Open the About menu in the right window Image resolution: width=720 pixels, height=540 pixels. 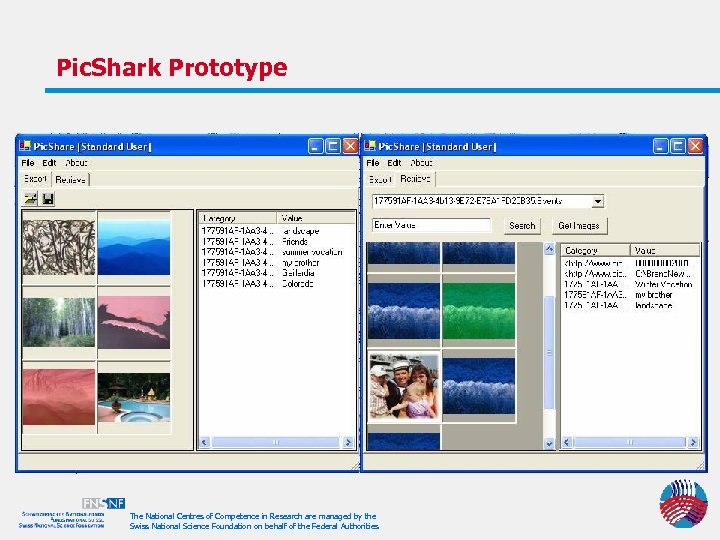tap(421, 163)
